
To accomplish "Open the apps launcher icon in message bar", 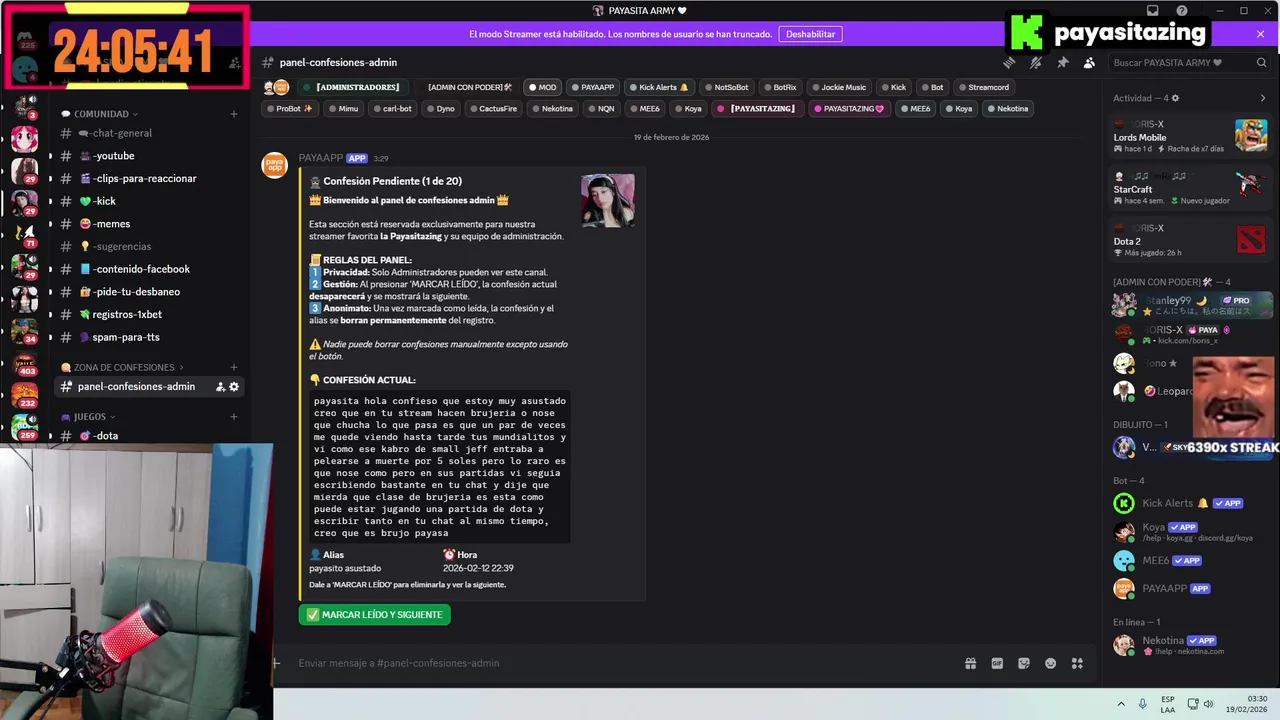I will [x=1078, y=663].
